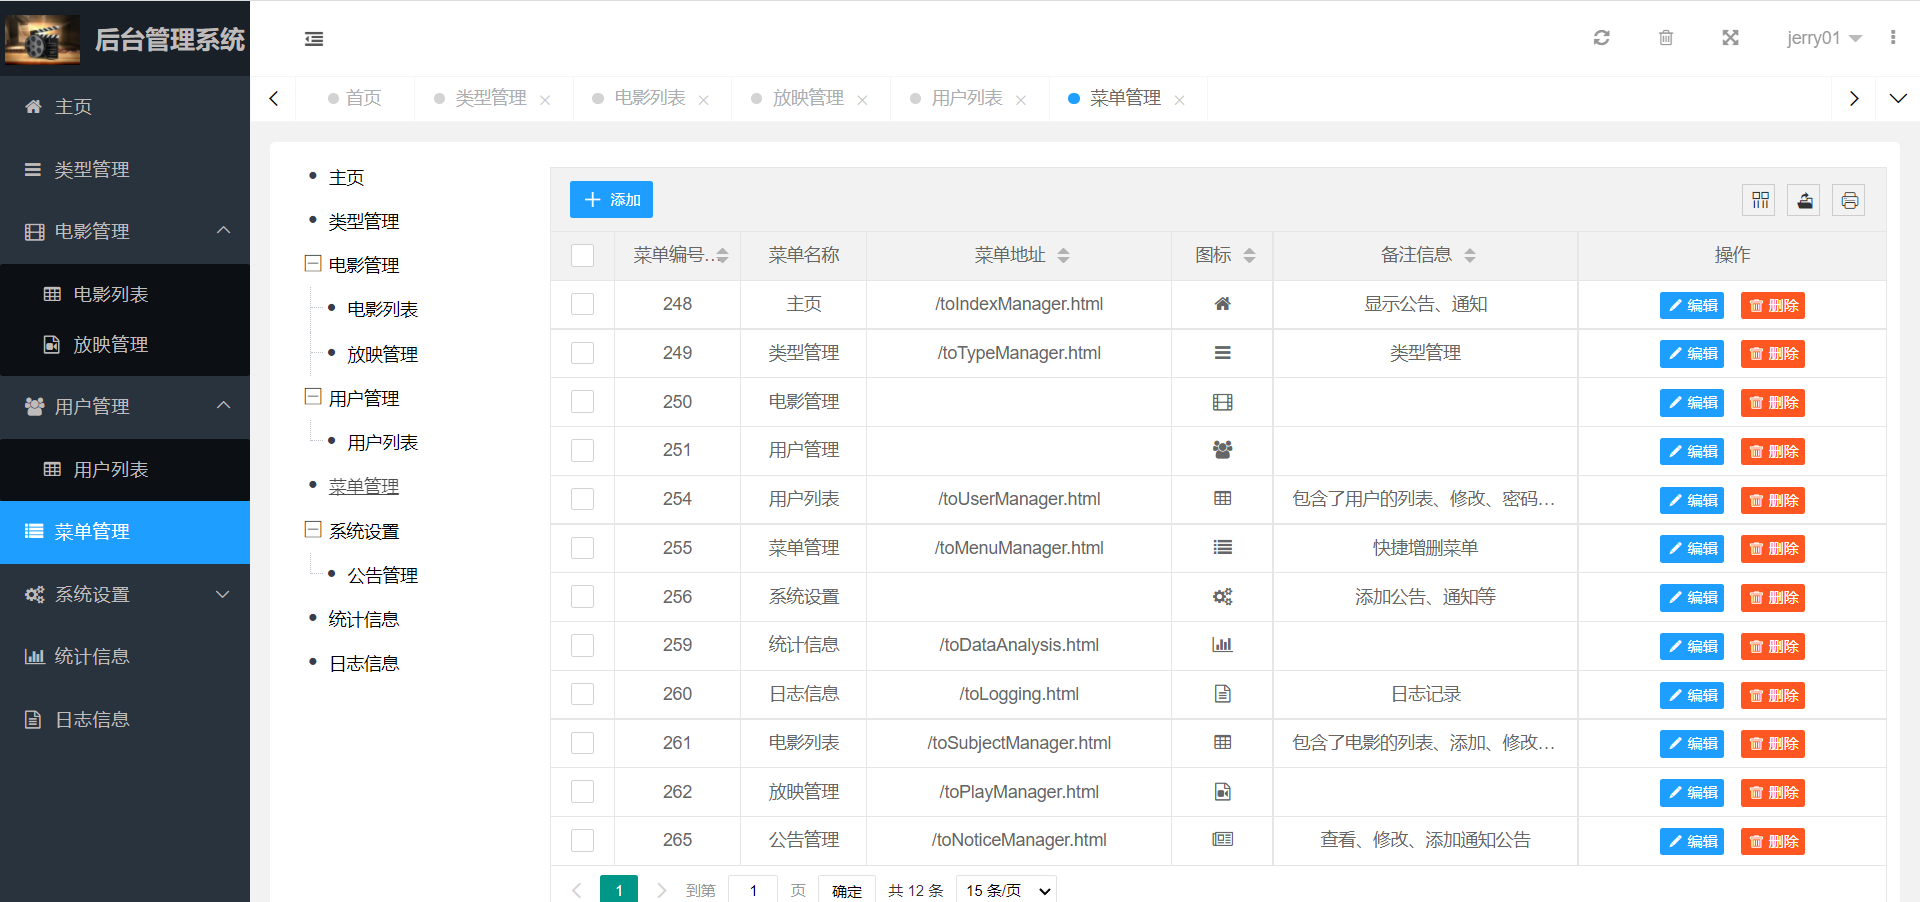Image resolution: width=1920 pixels, height=902 pixels.
Task: Check the row 255 菜单管理 checkbox
Action: pos(582,548)
